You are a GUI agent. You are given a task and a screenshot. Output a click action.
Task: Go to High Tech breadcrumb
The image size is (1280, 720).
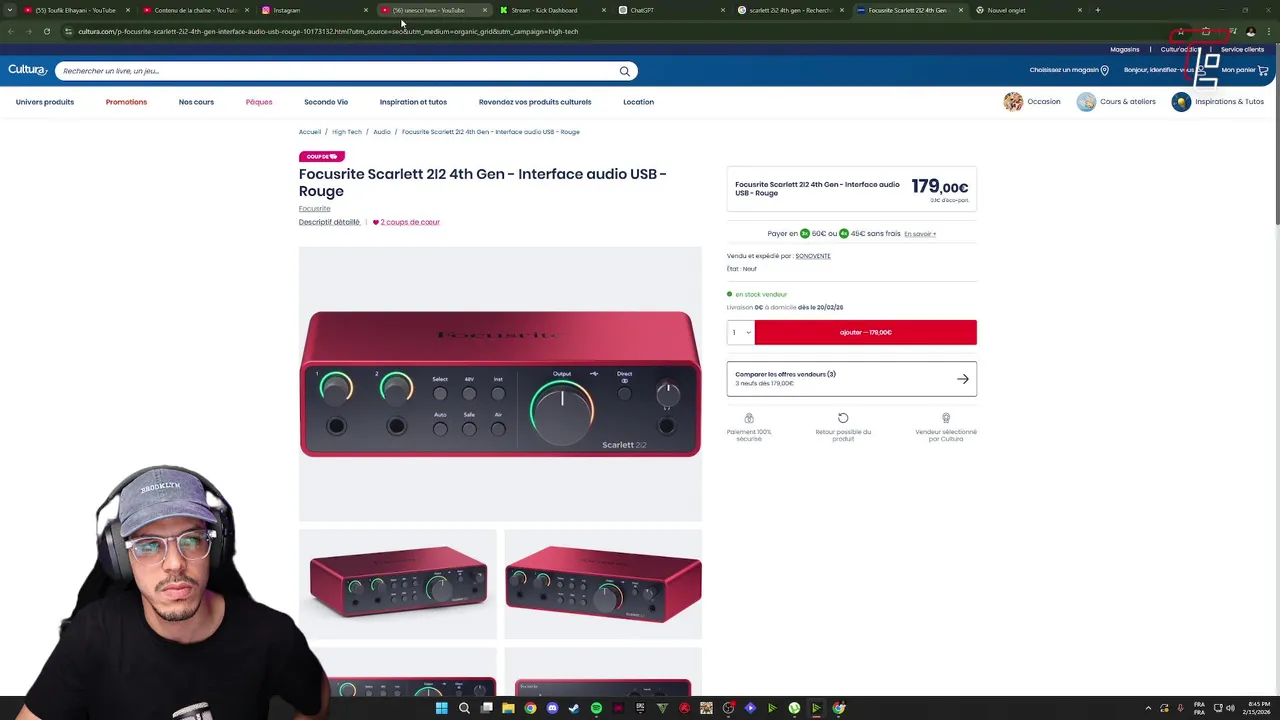347,132
